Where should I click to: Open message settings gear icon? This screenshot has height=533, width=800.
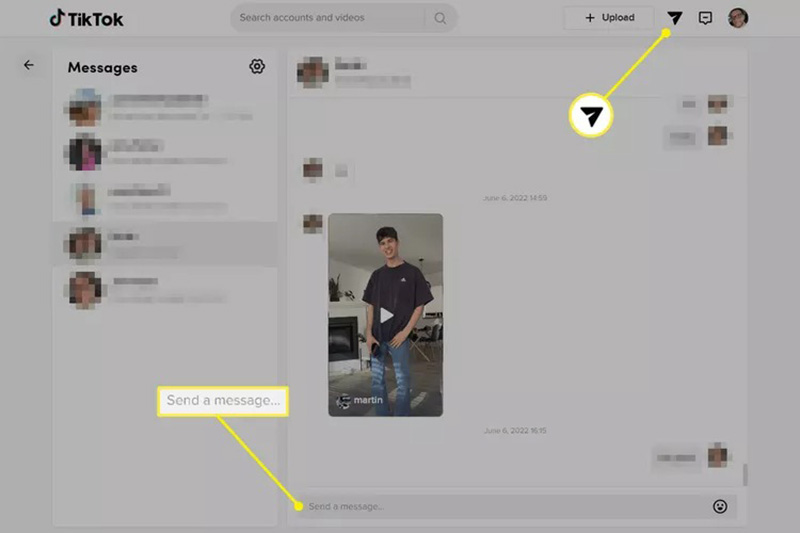coord(257,66)
